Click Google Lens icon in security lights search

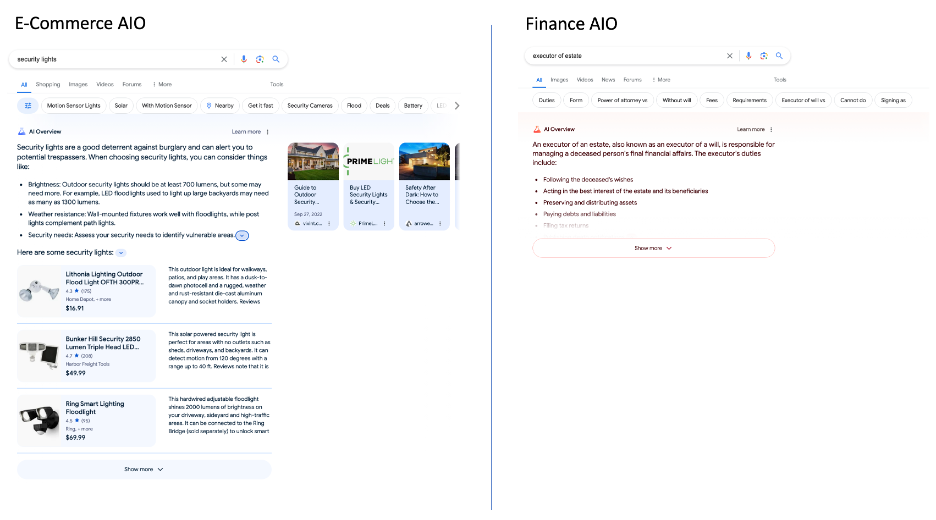click(259, 60)
